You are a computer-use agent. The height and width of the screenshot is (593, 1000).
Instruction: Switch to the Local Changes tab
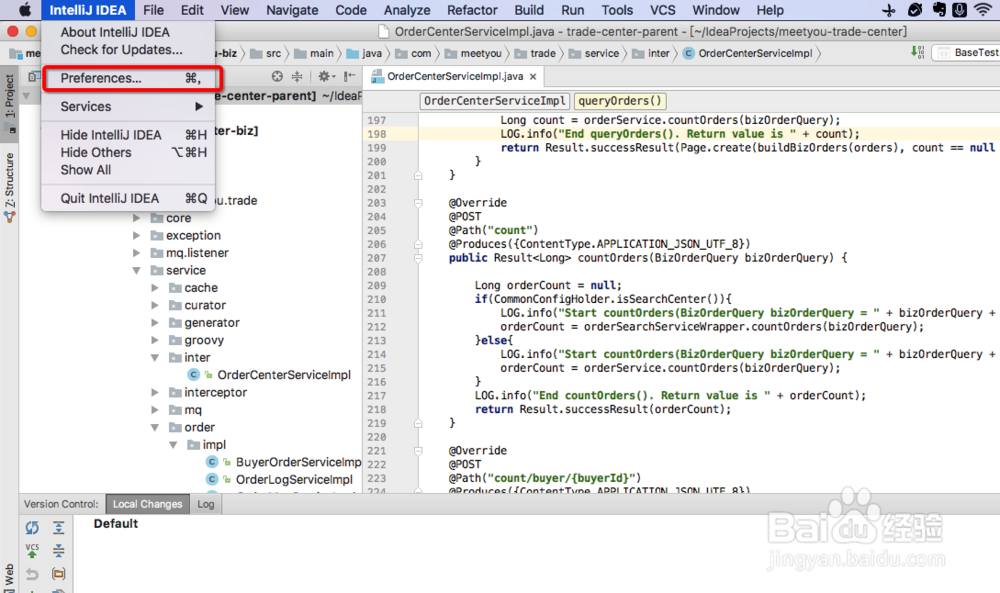coord(147,504)
